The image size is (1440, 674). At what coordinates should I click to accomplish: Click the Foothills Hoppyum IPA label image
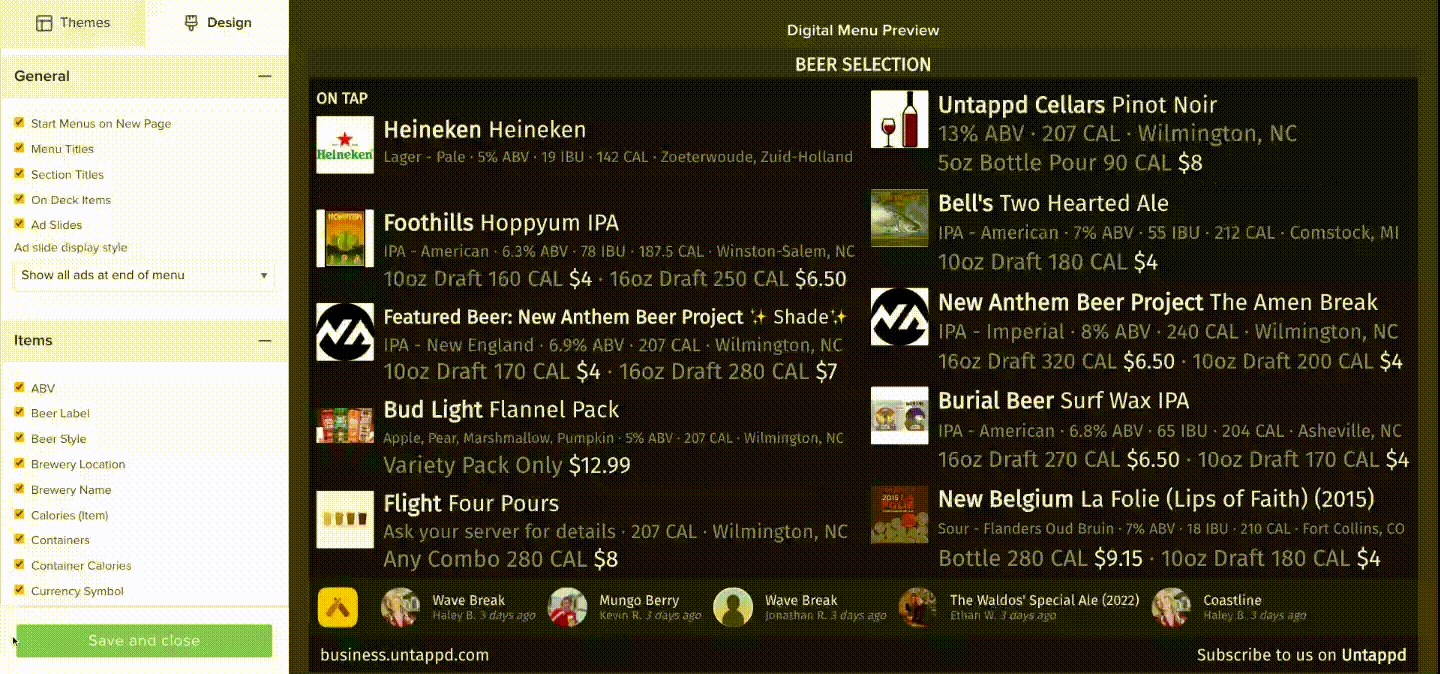click(345, 238)
